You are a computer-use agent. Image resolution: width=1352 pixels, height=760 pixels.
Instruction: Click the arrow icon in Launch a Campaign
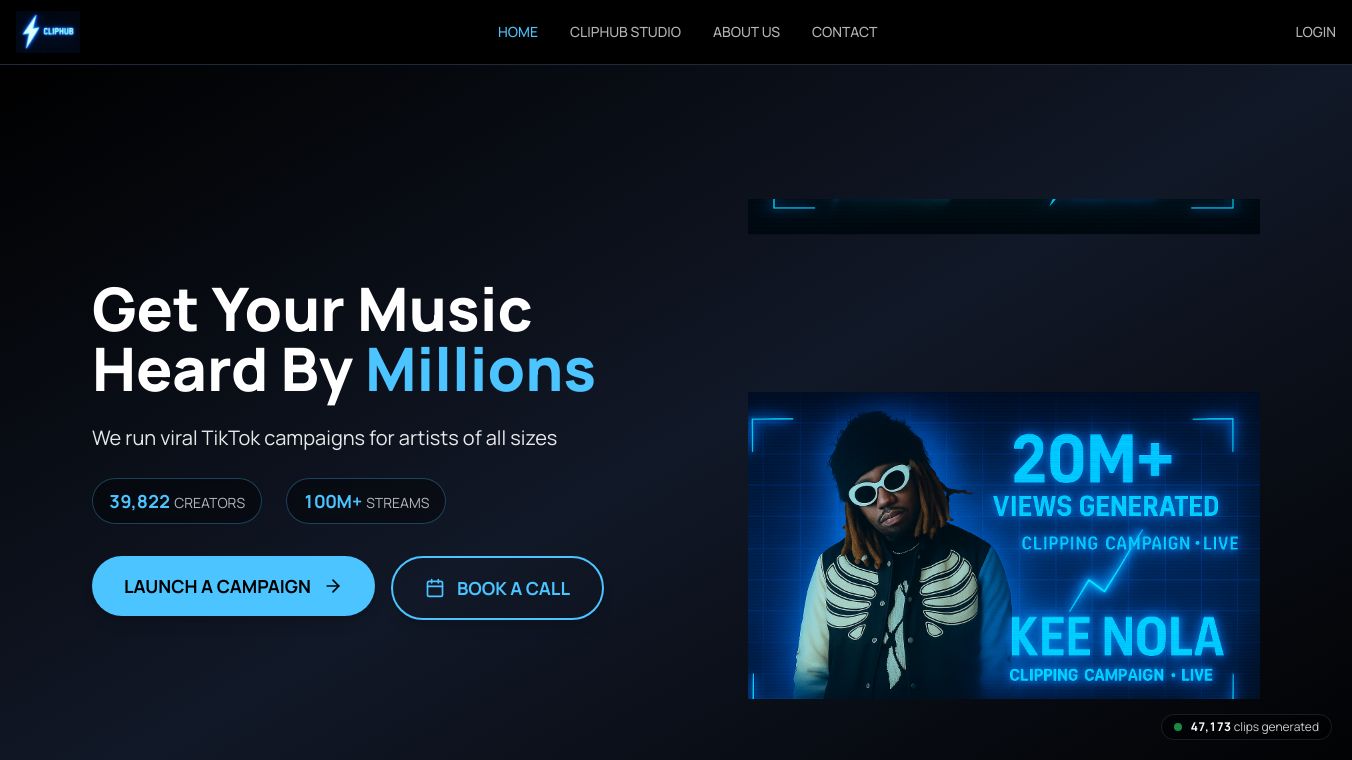pyautogui.click(x=334, y=586)
